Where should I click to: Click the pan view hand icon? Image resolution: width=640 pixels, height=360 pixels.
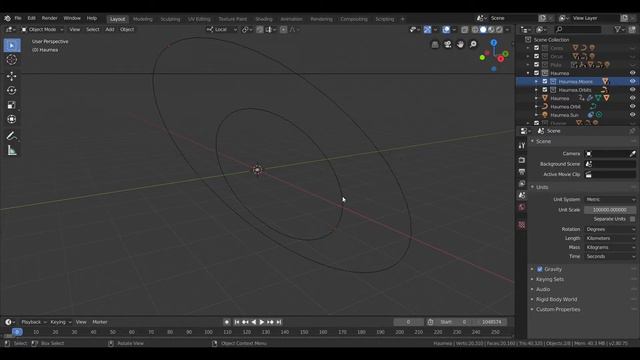coord(460,44)
